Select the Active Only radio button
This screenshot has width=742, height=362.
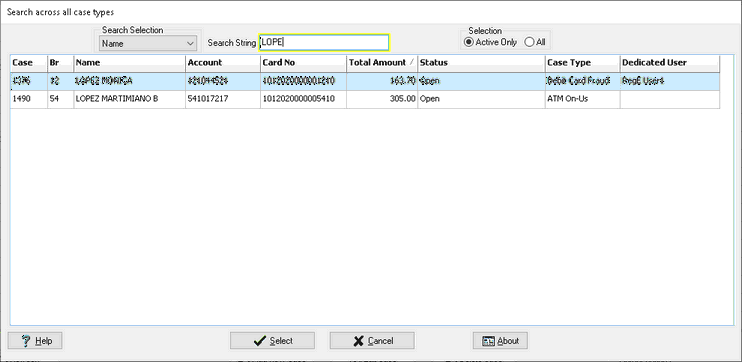tap(491, 42)
